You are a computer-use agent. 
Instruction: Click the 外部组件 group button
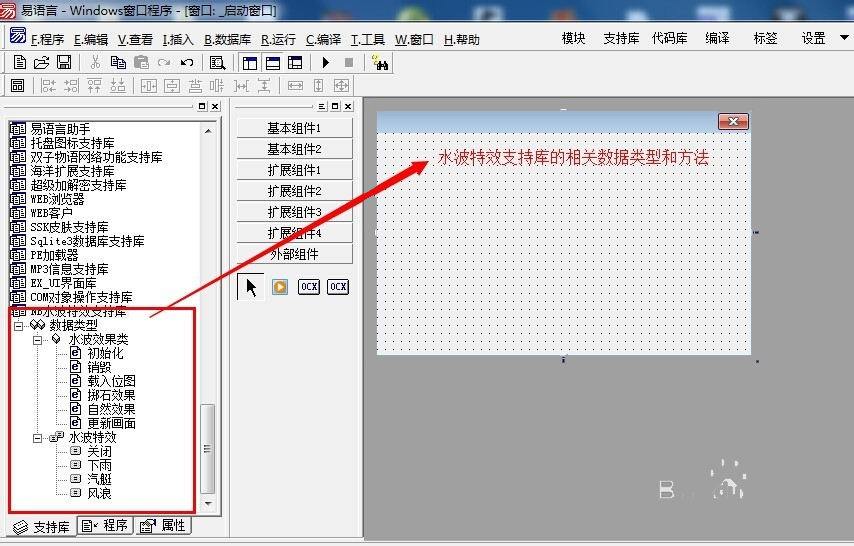pos(294,254)
